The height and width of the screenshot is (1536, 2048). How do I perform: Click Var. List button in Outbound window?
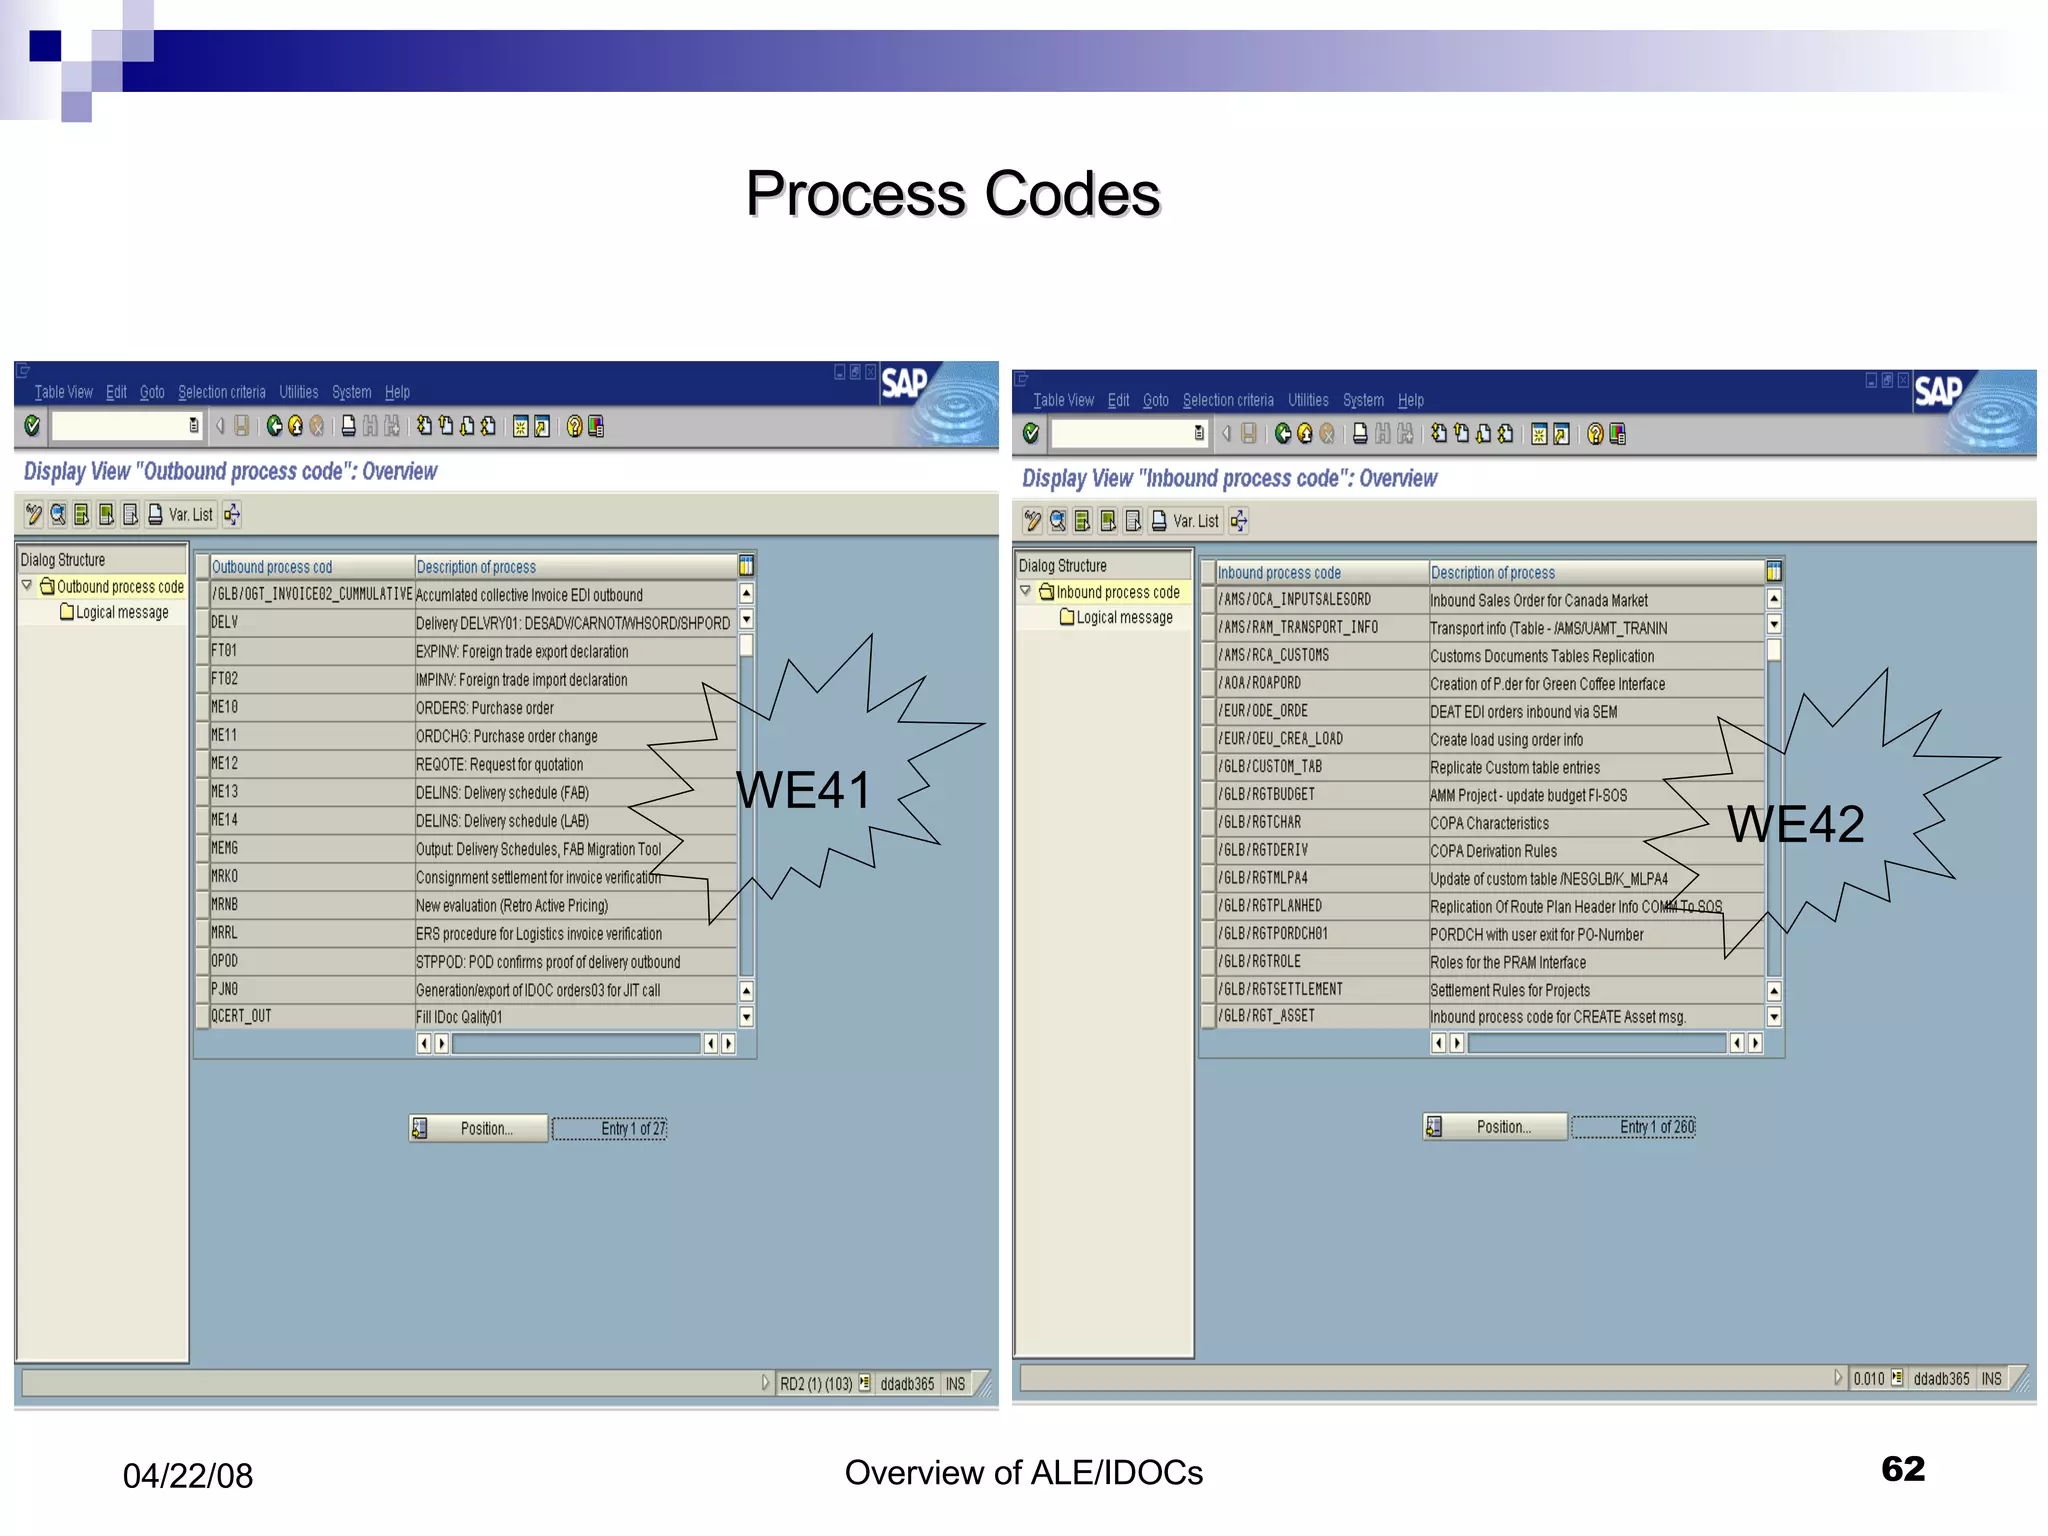(181, 514)
